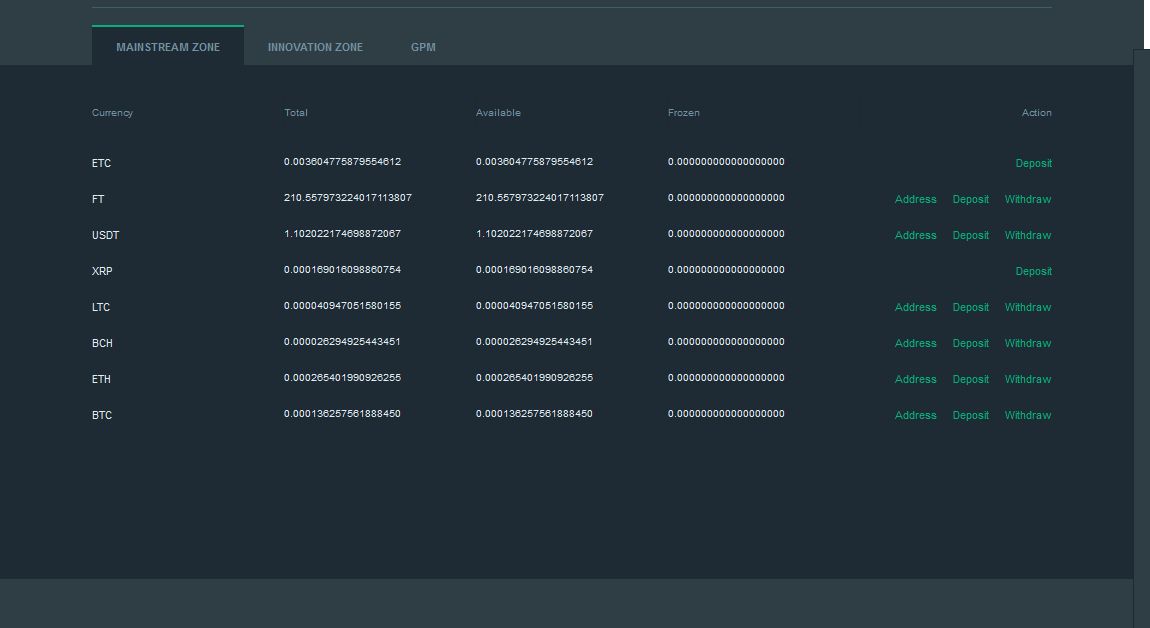Screen dimensions: 1150x628
Task: Click the Frozen column header
Action: pos(684,113)
